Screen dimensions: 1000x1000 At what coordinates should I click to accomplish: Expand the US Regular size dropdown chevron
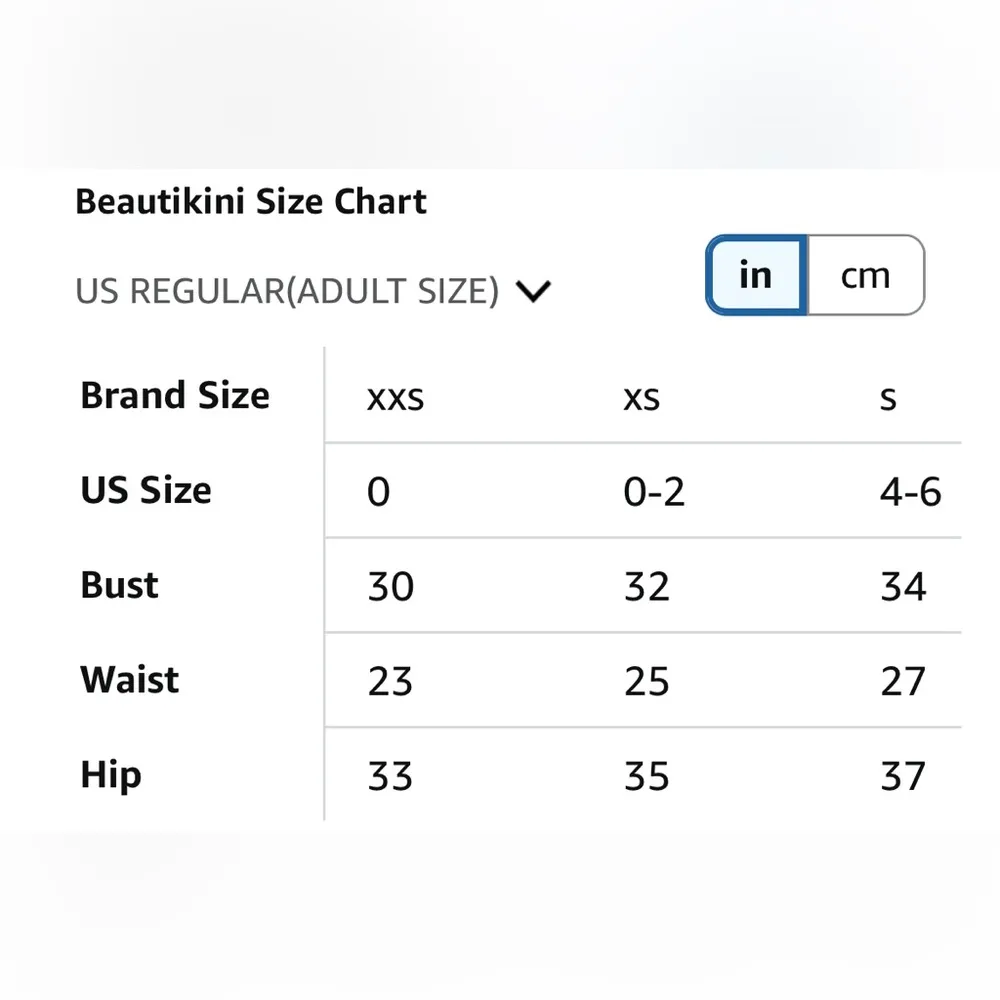533,292
